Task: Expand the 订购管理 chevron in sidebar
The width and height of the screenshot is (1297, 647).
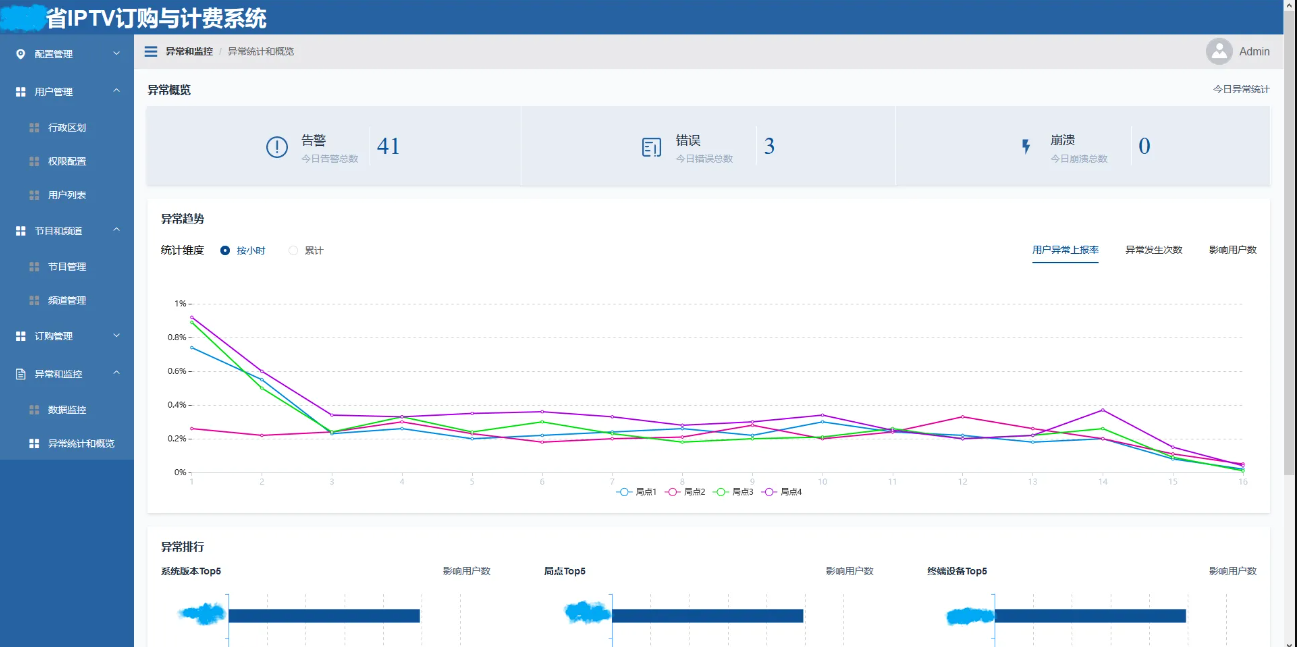Action: pos(116,336)
